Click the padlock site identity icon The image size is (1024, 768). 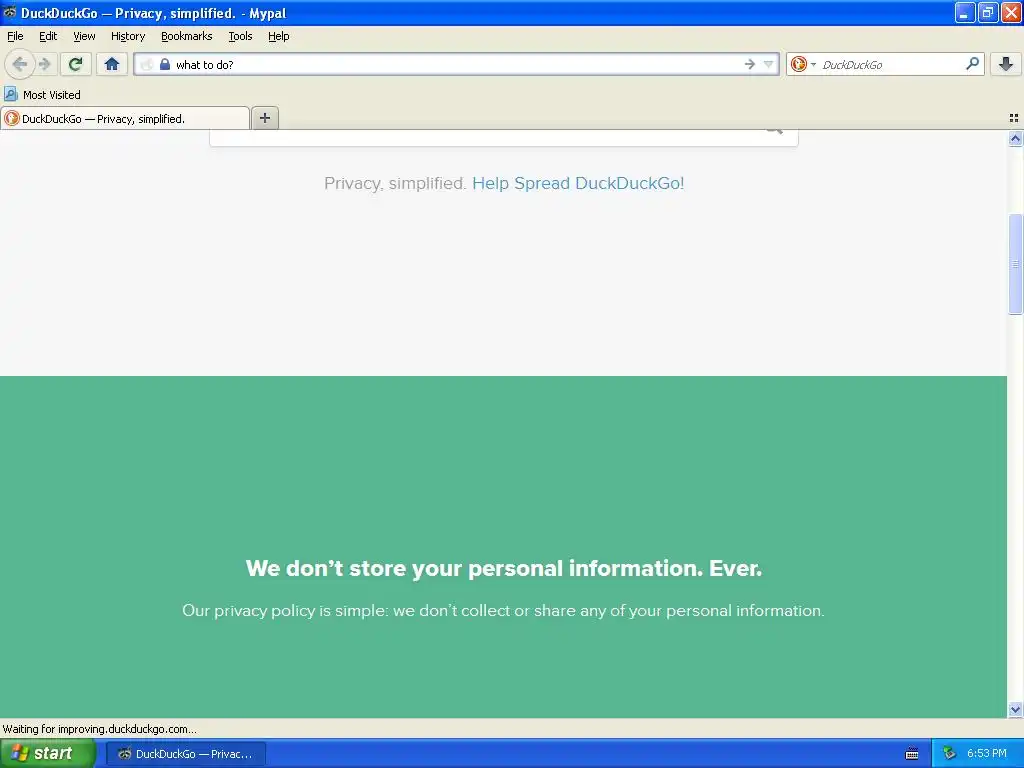[x=165, y=64]
